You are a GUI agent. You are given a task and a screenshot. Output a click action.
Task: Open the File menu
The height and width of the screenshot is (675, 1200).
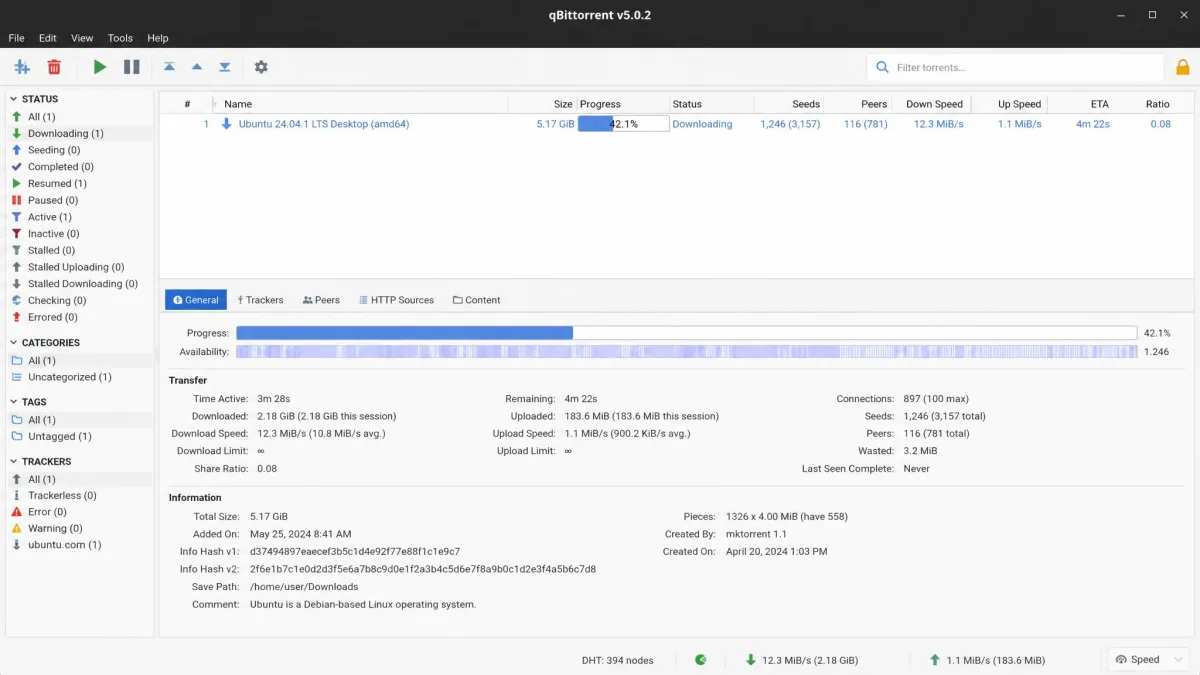[x=16, y=38]
